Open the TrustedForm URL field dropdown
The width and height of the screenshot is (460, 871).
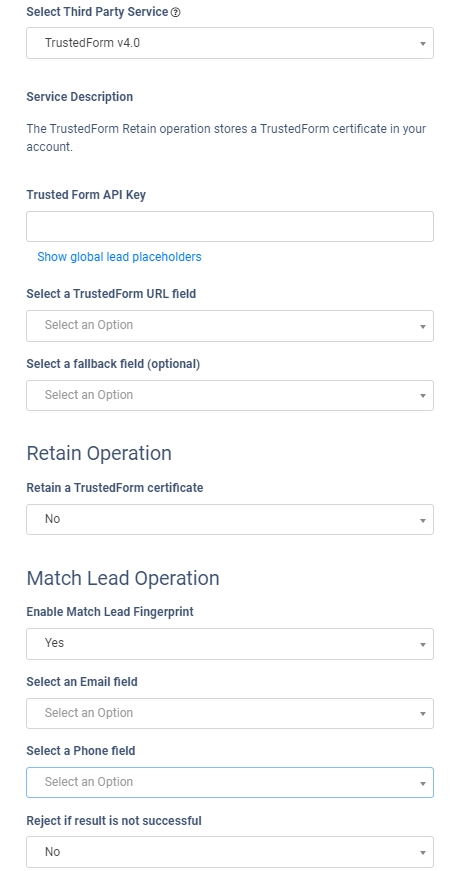pyautogui.click(x=229, y=326)
